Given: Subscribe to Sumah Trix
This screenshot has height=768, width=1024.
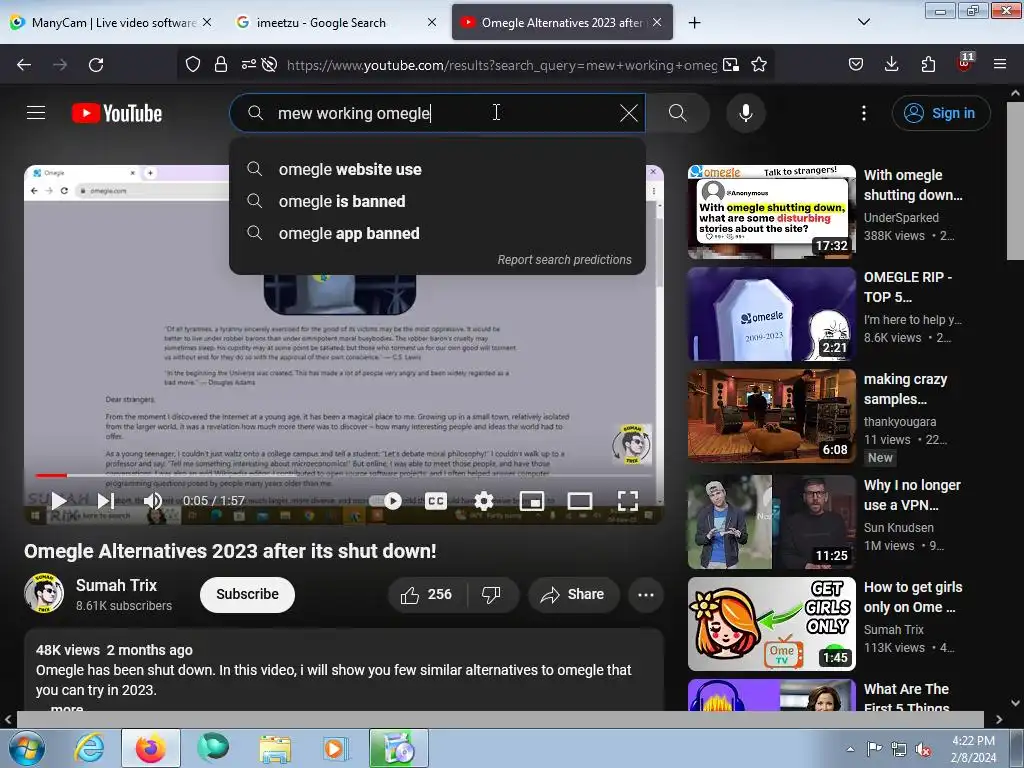Looking at the screenshot, I should tap(247, 594).
